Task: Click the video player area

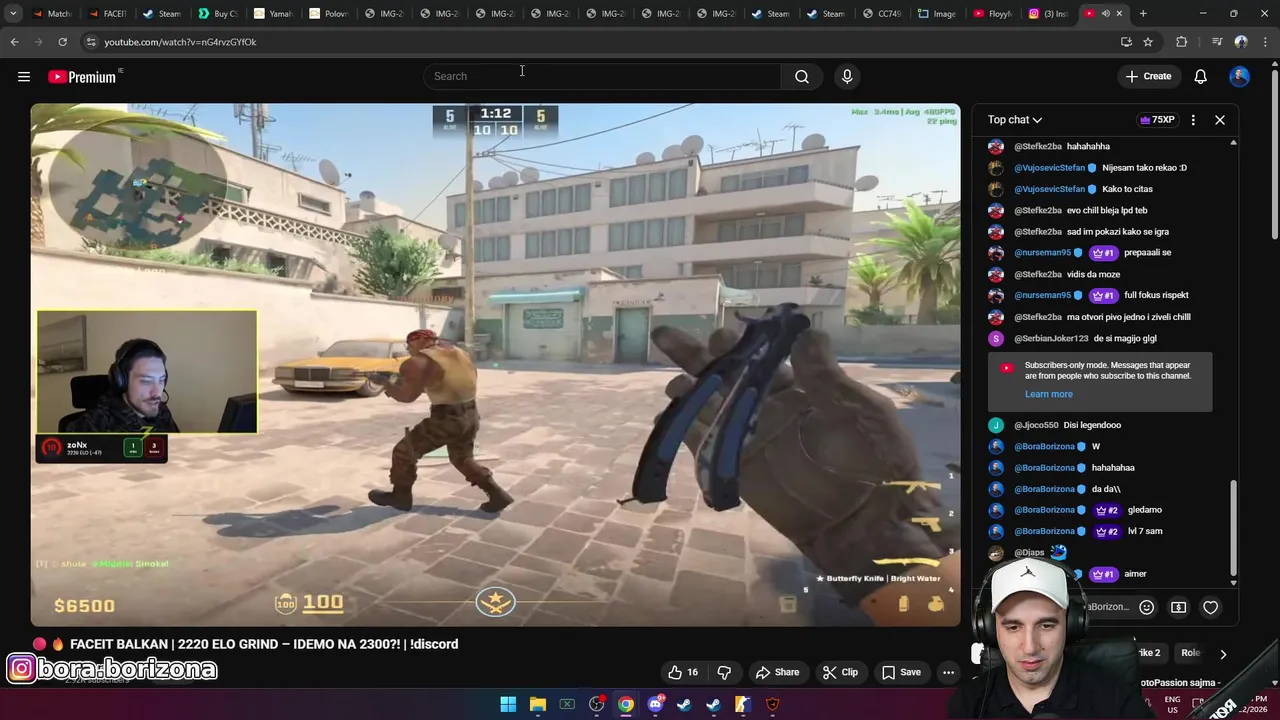Action: (x=495, y=365)
